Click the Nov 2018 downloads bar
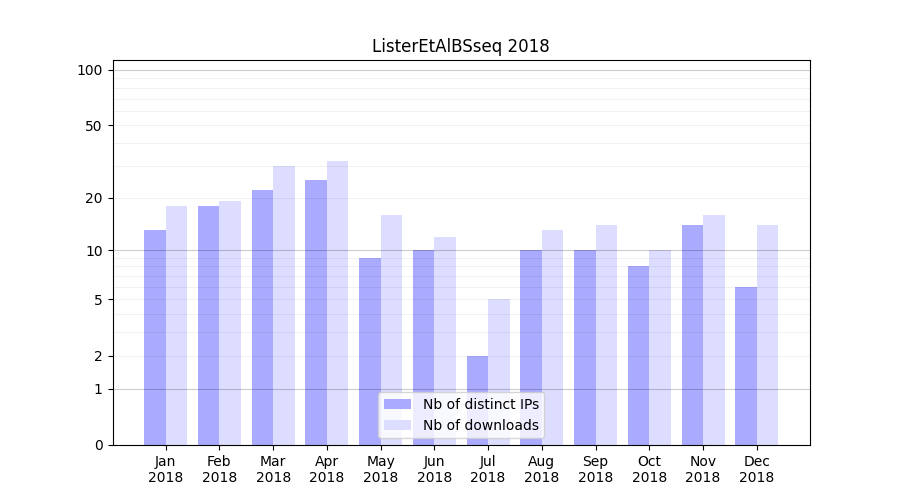 point(714,330)
